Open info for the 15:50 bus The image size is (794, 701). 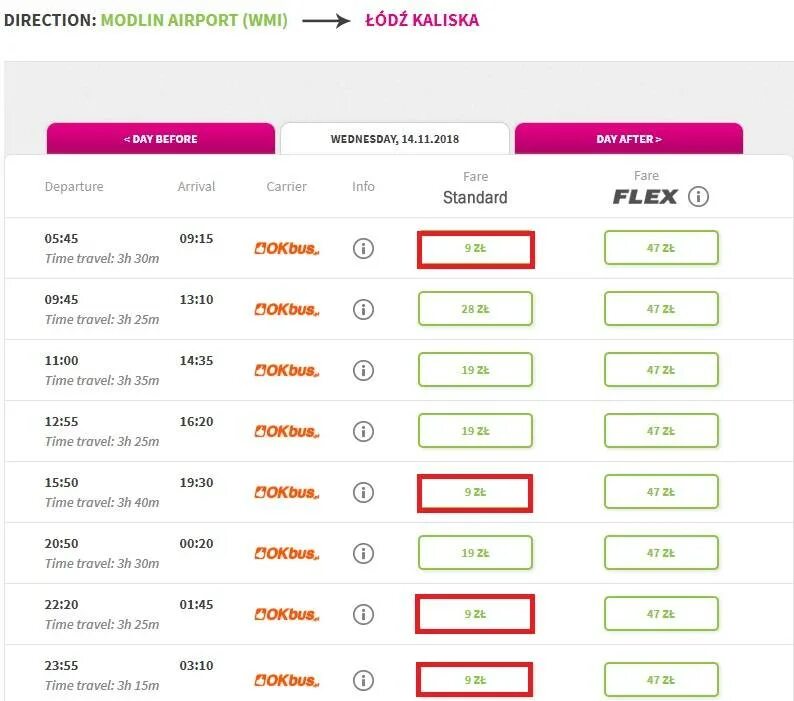point(363,492)
